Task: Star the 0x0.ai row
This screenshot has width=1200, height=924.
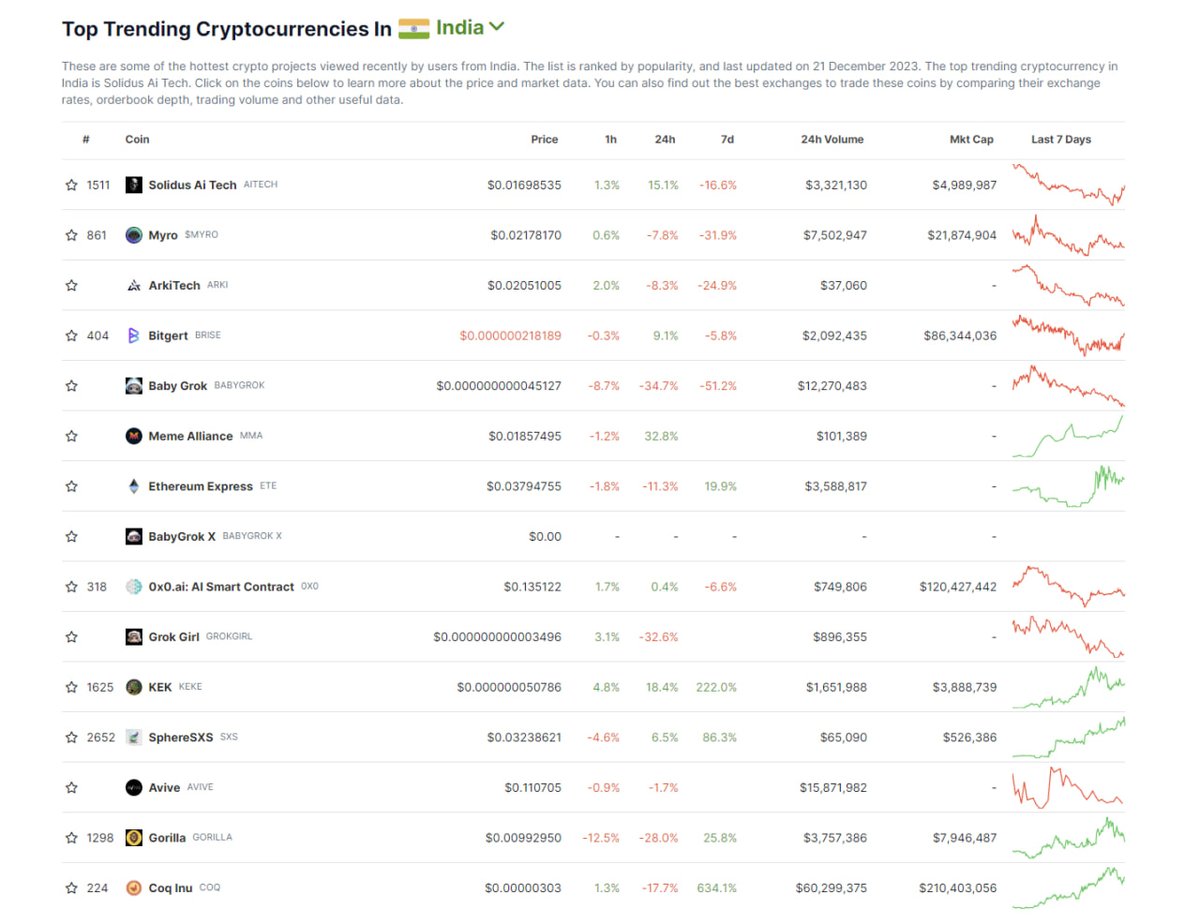Action: [x=71, y=587]
